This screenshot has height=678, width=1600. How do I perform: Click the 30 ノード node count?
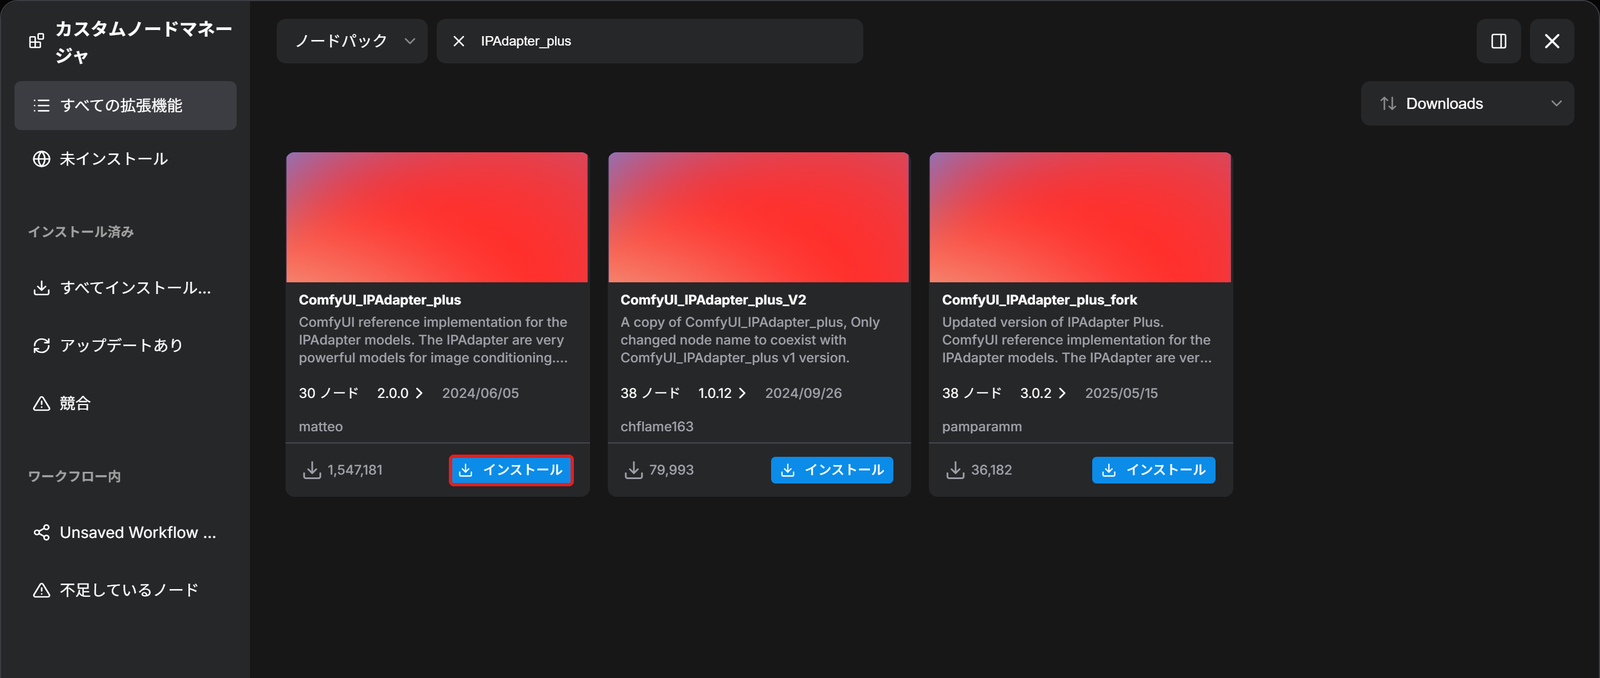point(329,393)
